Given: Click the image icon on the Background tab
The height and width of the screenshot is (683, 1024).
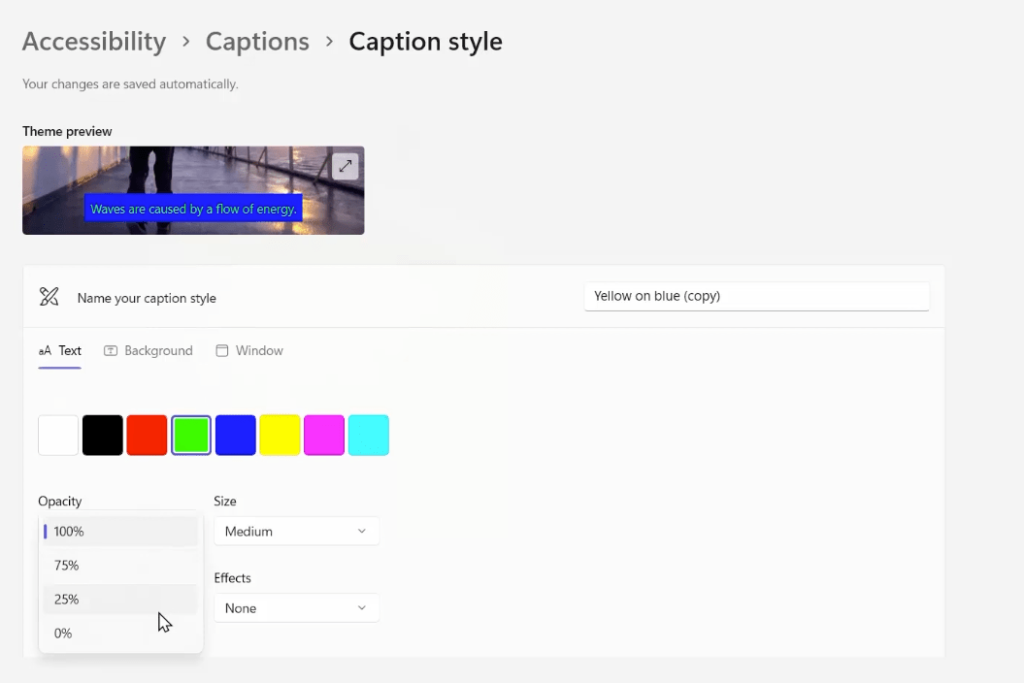Looking at the screenshot, I should pos(113,351).
